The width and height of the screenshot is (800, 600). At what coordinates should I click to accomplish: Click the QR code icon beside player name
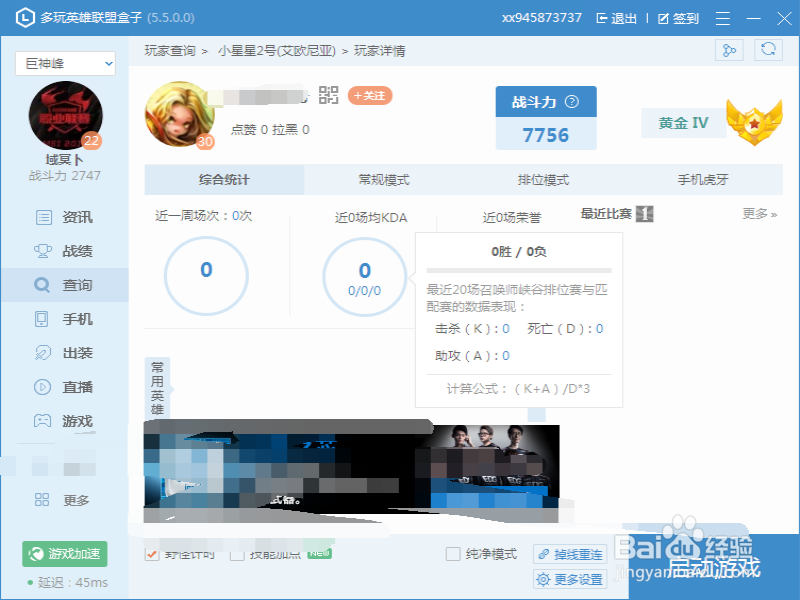[x=329, y=95]
